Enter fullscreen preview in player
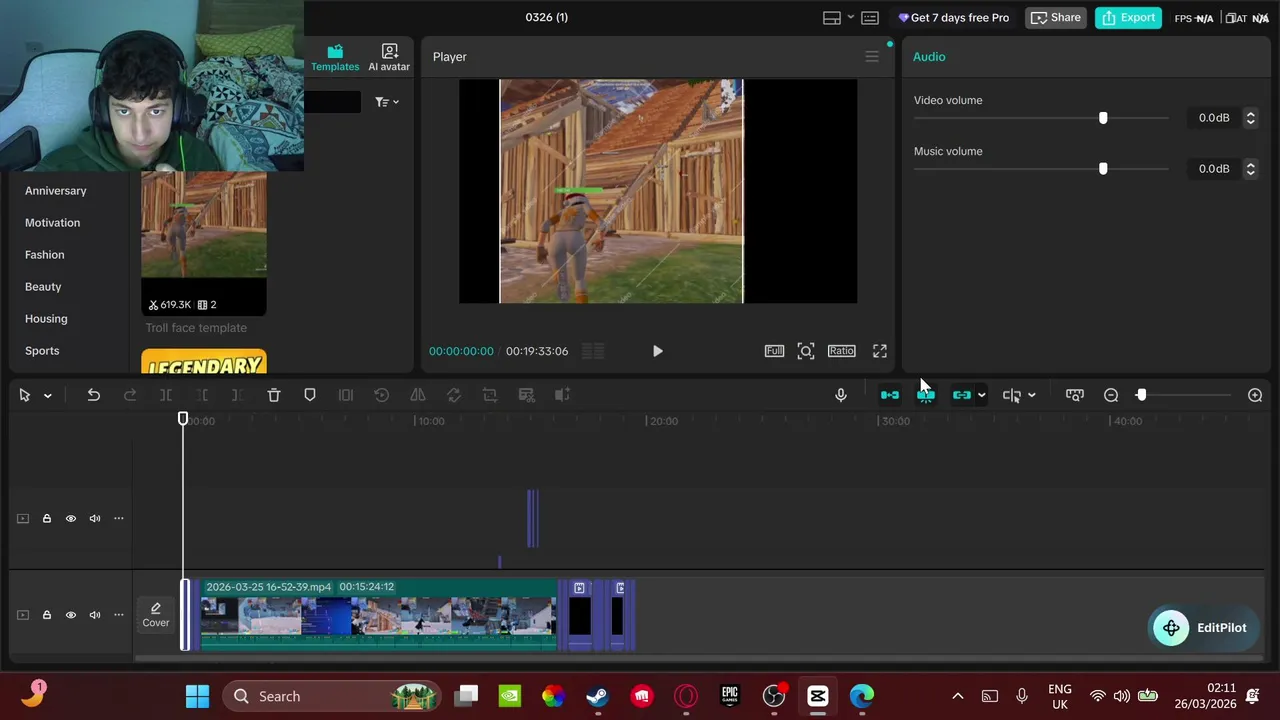The image size is (1280, 720). coord(880,351)
